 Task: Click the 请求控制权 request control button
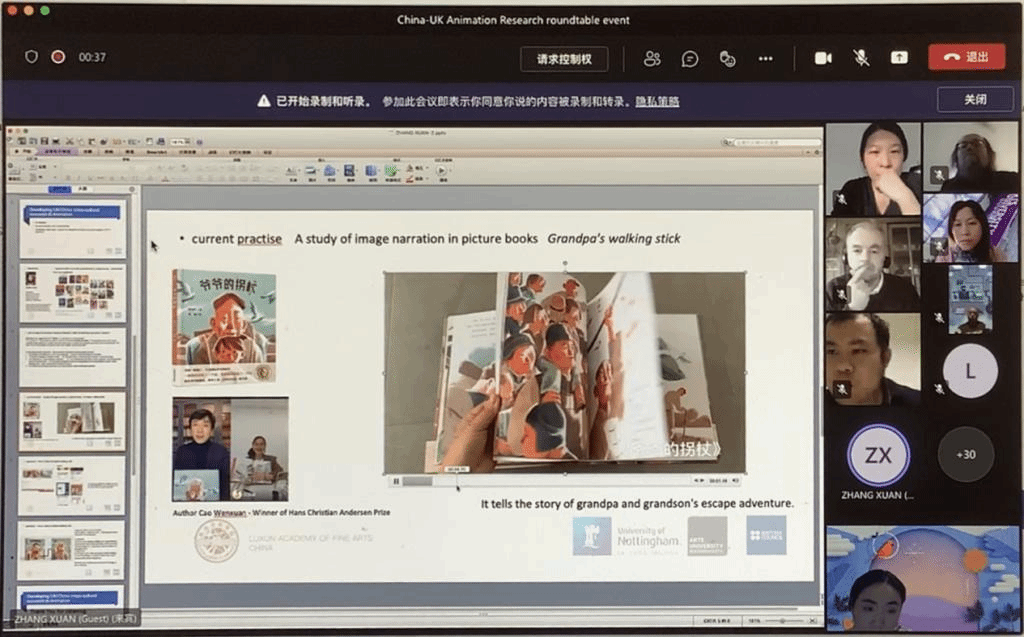[x=564, y=59]
